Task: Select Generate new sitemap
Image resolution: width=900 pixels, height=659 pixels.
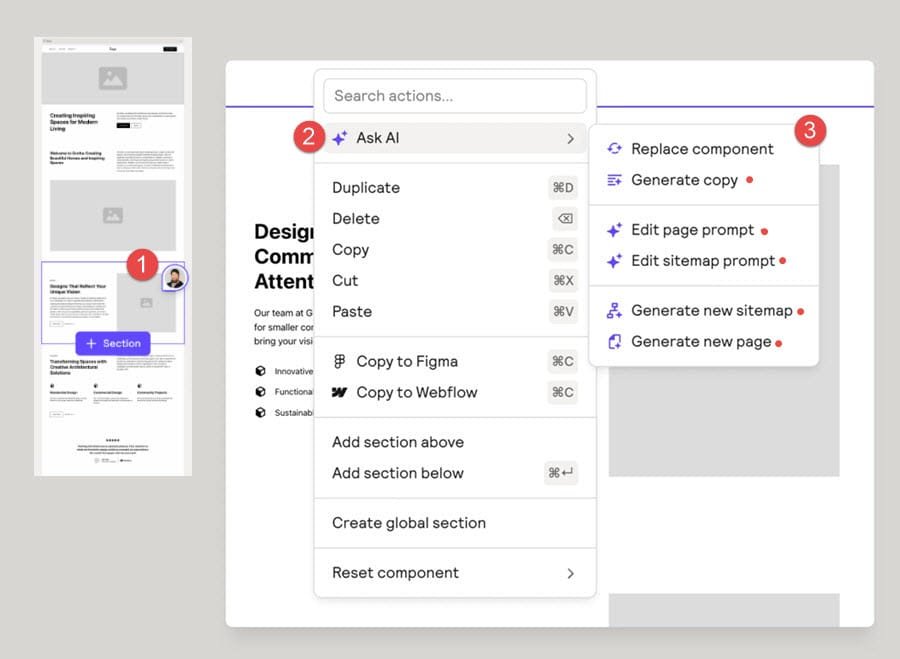Action: click(703, 311)
